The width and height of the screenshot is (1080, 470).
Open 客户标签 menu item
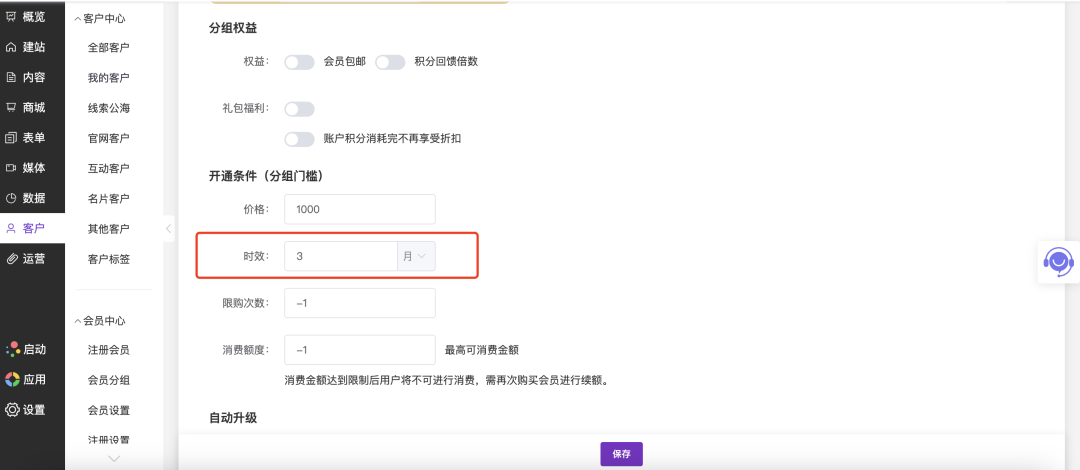click(x=109, y=260)
